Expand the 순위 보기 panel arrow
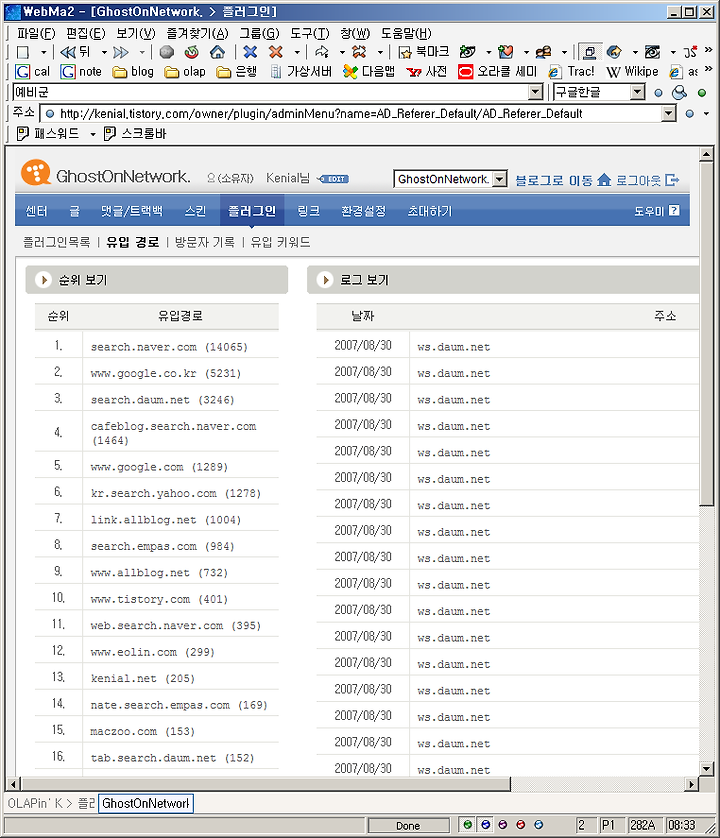 pyautogui.click(x=43, y=280)
